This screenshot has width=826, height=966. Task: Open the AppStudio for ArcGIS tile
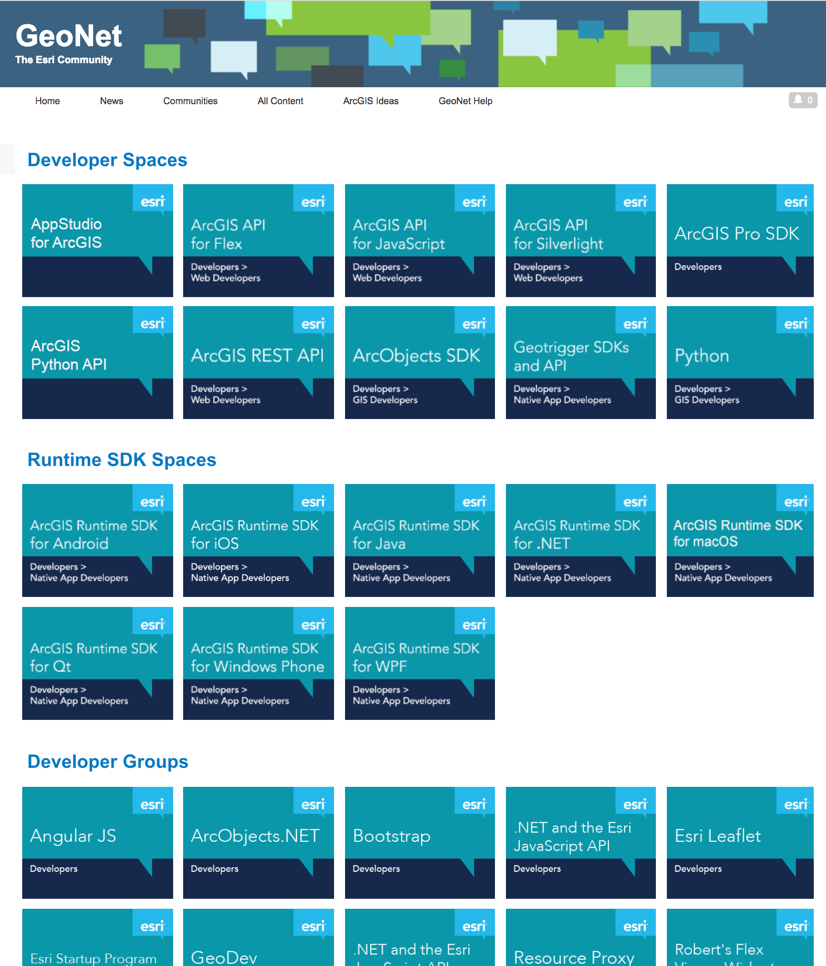97,240
